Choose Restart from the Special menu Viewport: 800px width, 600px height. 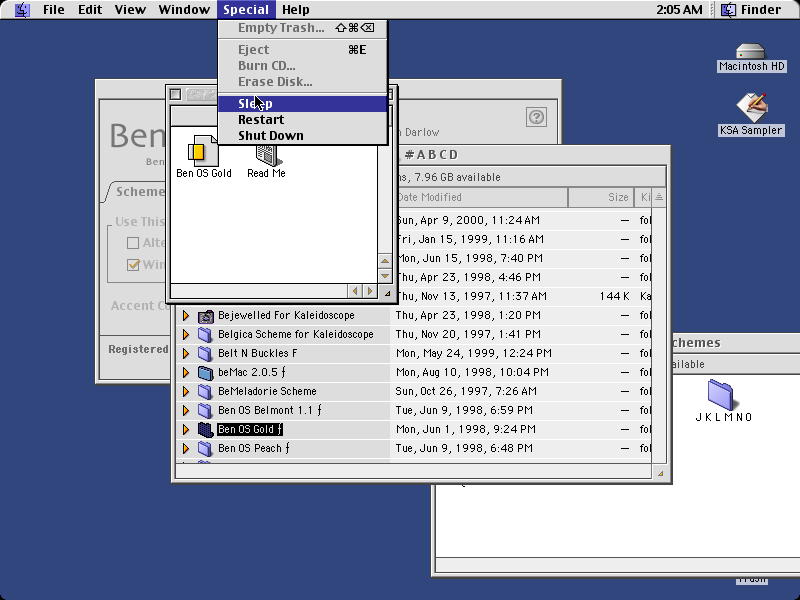pos(303,119)
